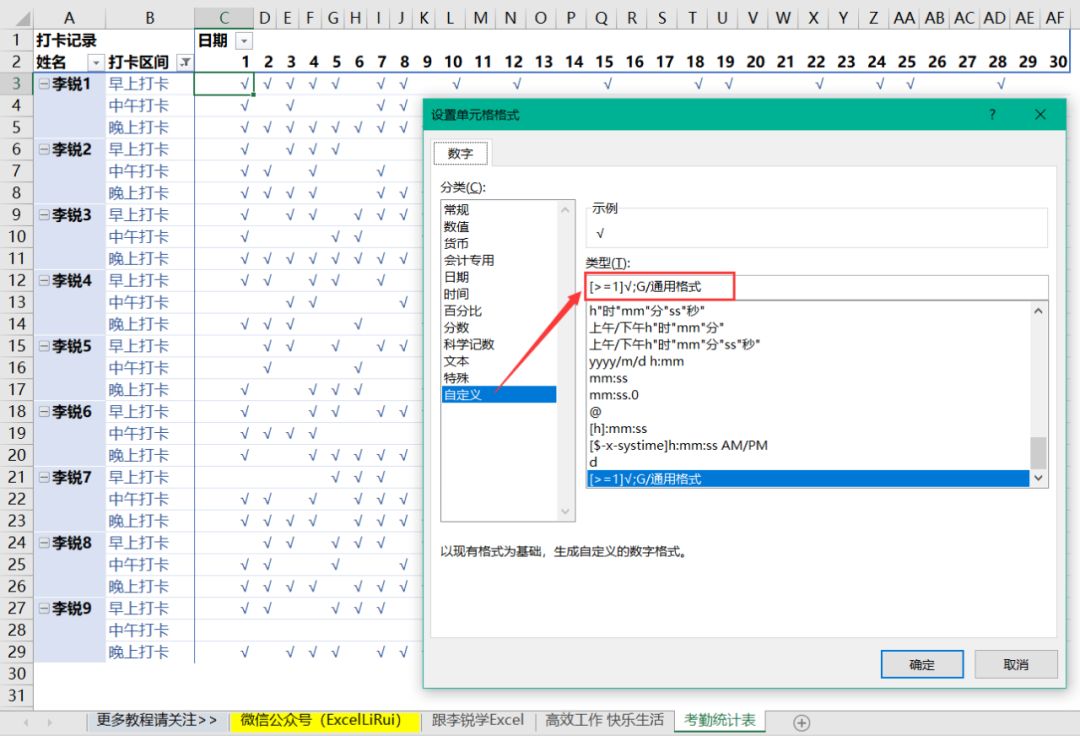Select the 文本 category
The height and width of the screenshot is (736, 1080).
(456, 360)
